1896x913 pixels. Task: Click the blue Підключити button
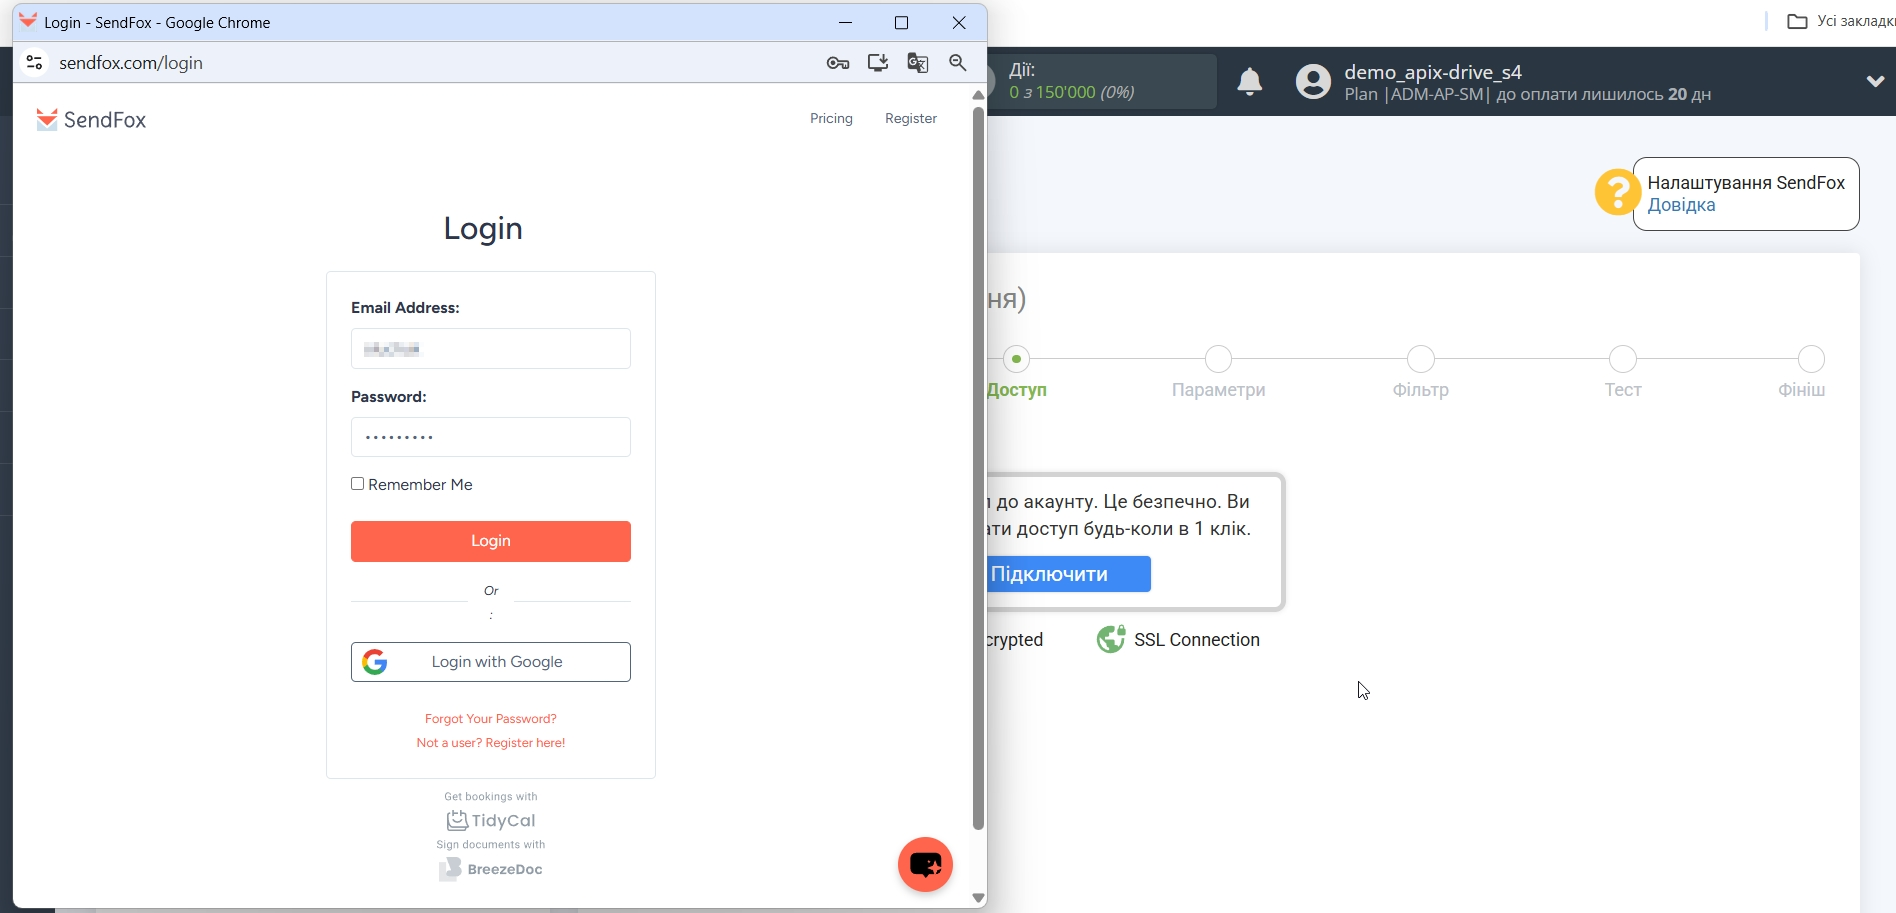click(x=1068, y=574)
